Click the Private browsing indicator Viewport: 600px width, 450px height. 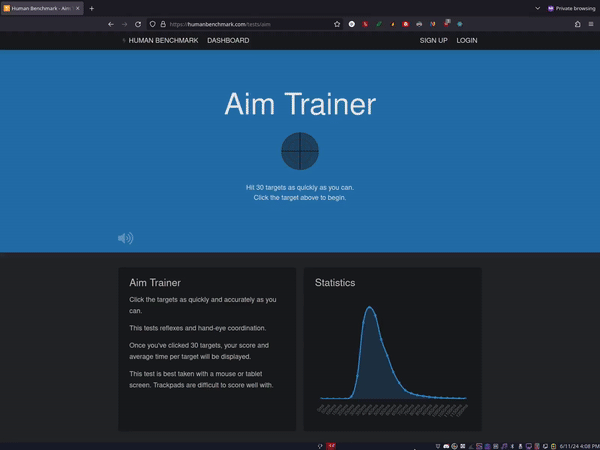[x=571, y=8]
